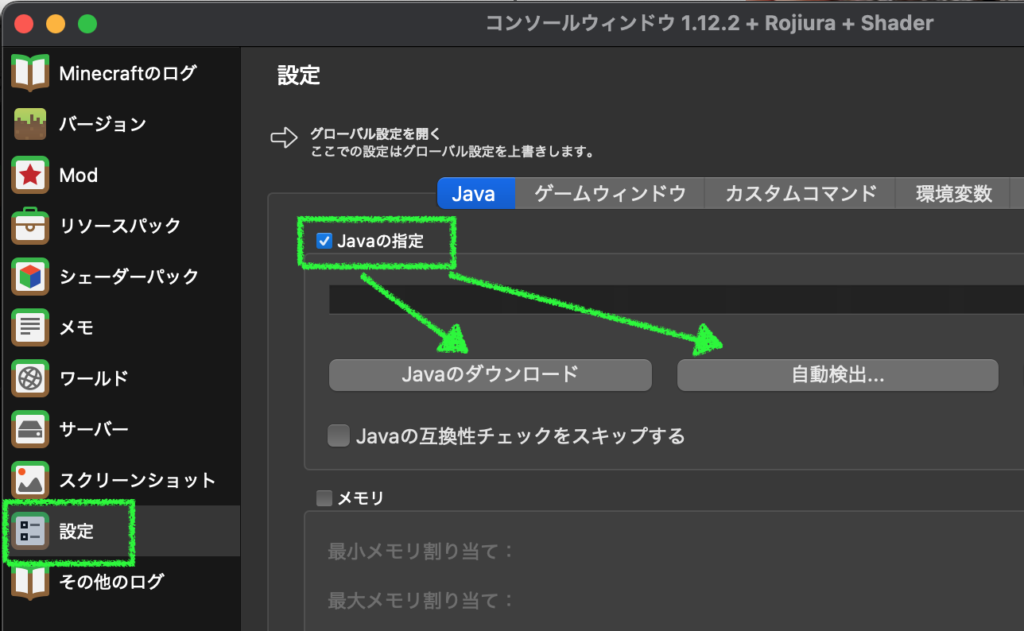Go to the 環境変数 tab
This screenshot has width=1024, height=631.
(x=953, y=193)
